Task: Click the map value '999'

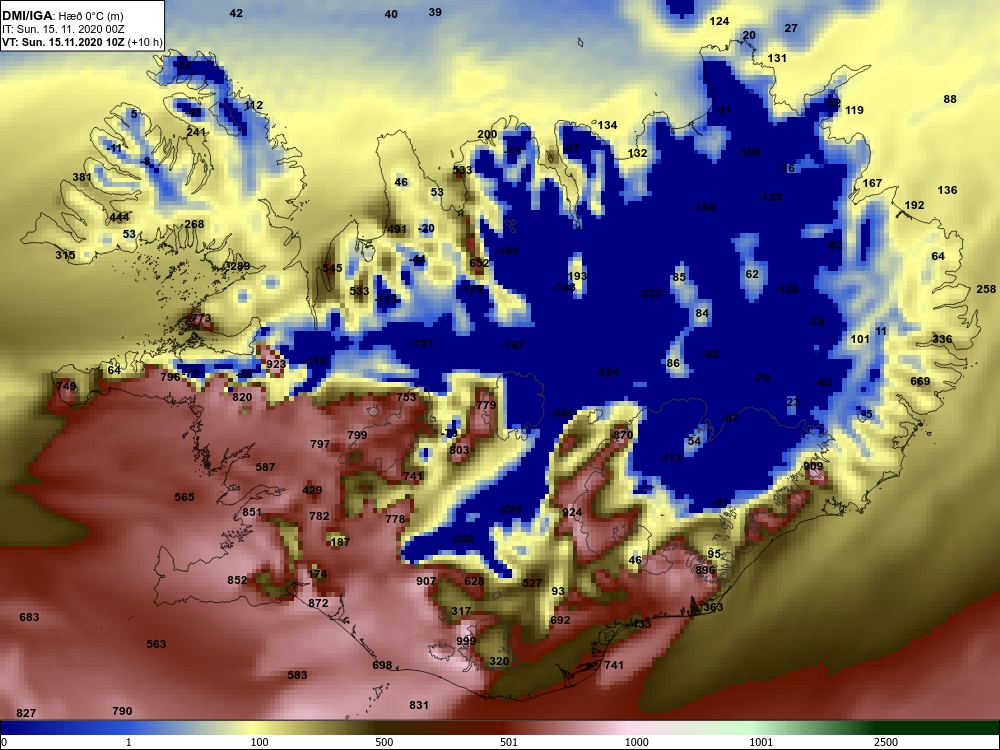Action: (466, 642)
